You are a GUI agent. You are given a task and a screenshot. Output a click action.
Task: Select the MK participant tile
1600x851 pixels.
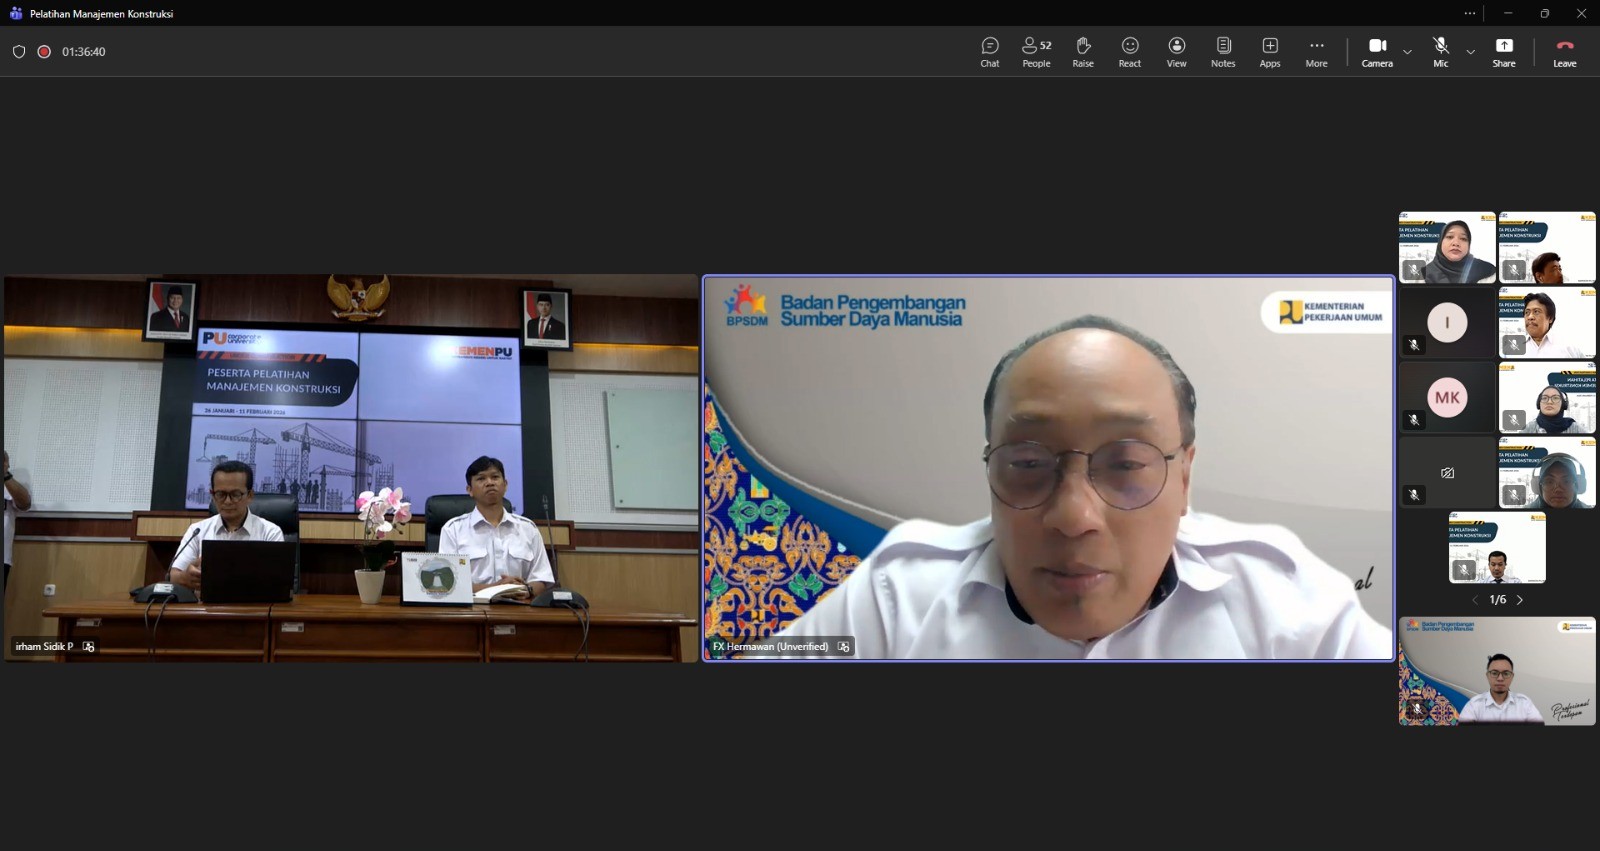coord(1447,397)
